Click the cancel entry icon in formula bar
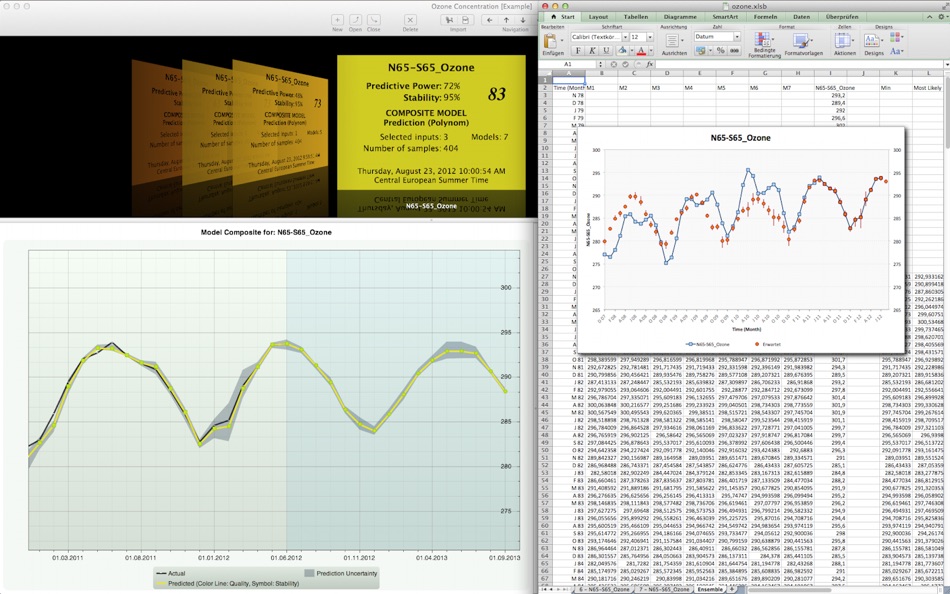The height and width of the screenshot is (594, 950). click(613, 64)
